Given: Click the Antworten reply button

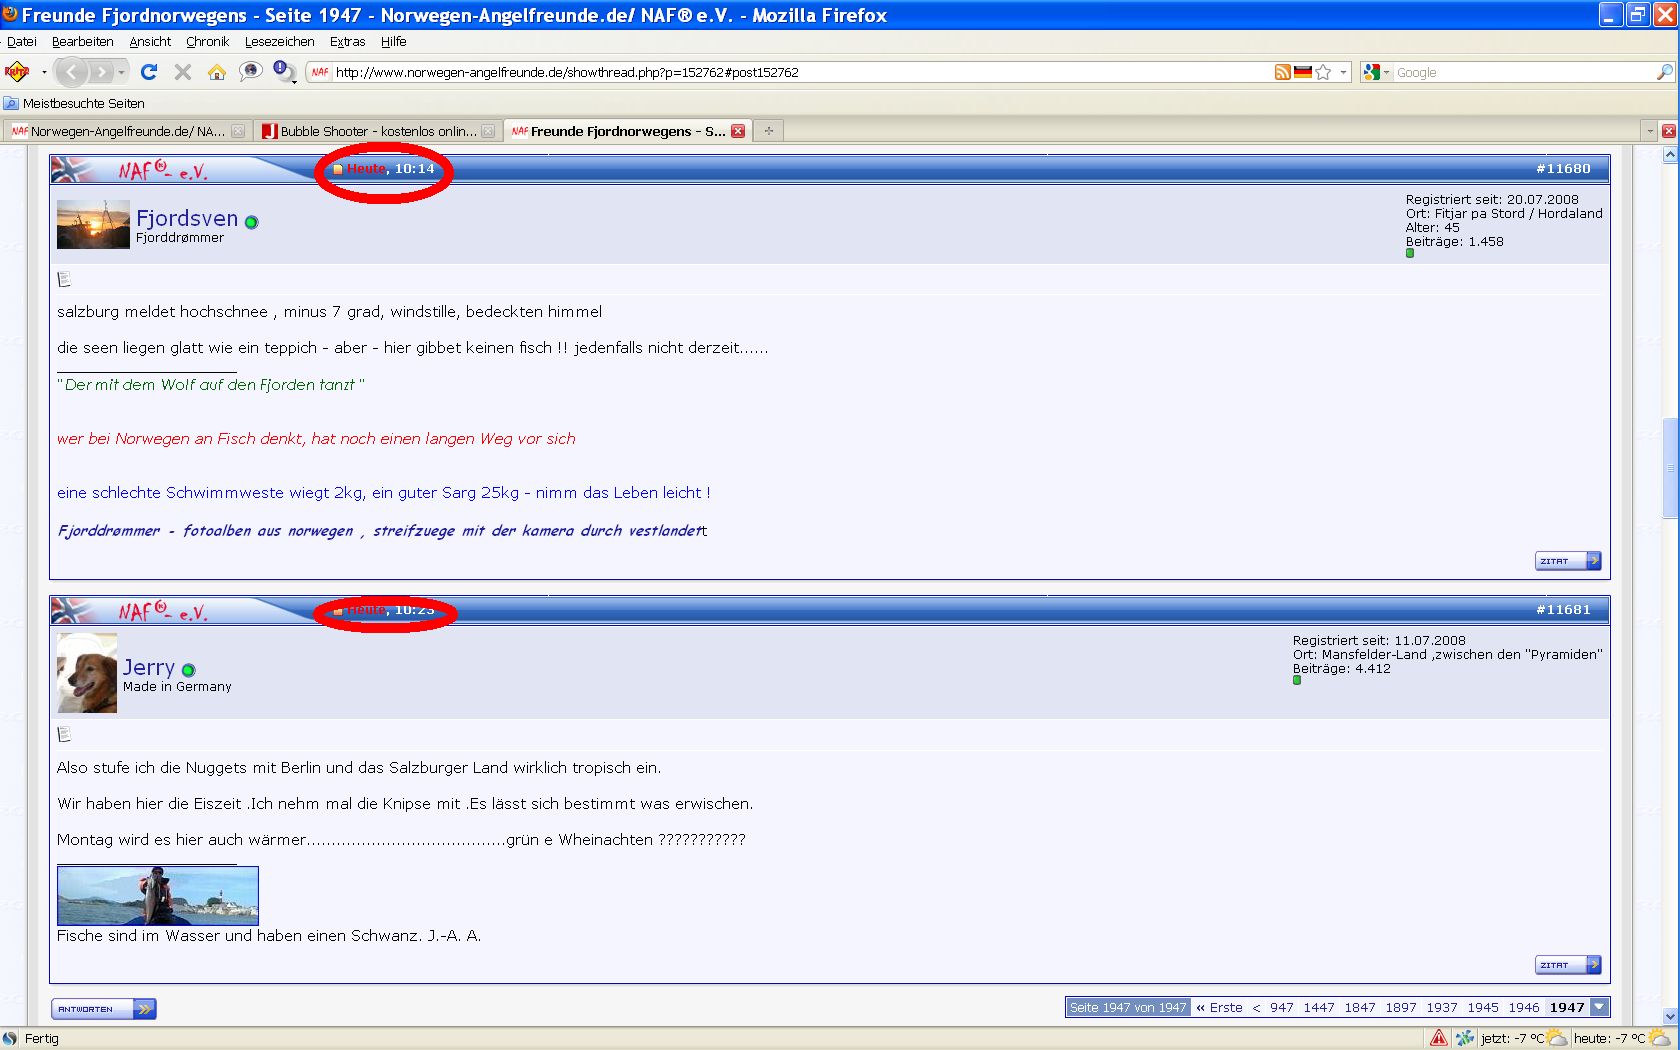Looking at the screenshot, I should click(x=103, y=1009).
